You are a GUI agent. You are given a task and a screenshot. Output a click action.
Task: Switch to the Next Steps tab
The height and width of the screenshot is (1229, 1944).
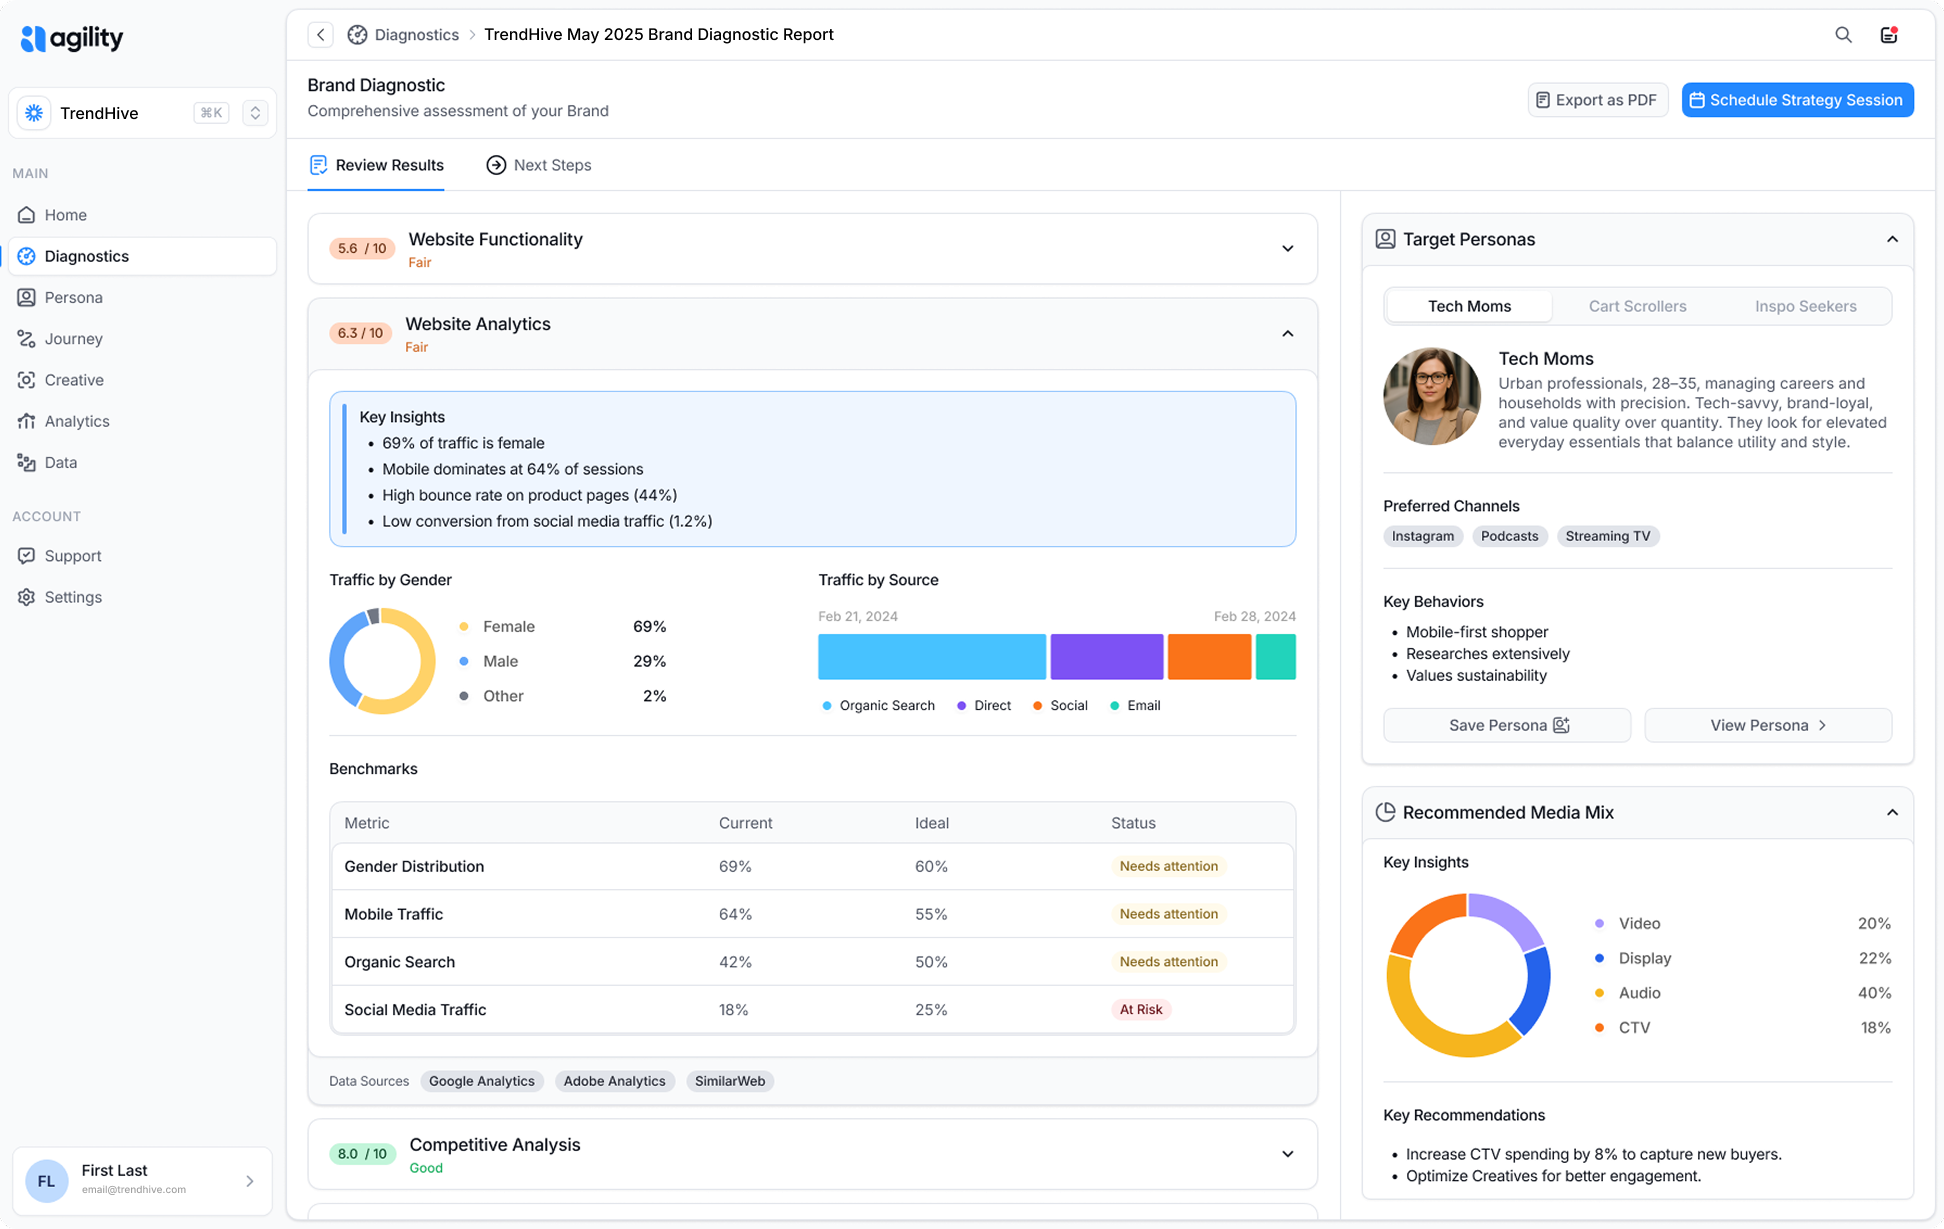pyautogui.click(x=539, y=165)
